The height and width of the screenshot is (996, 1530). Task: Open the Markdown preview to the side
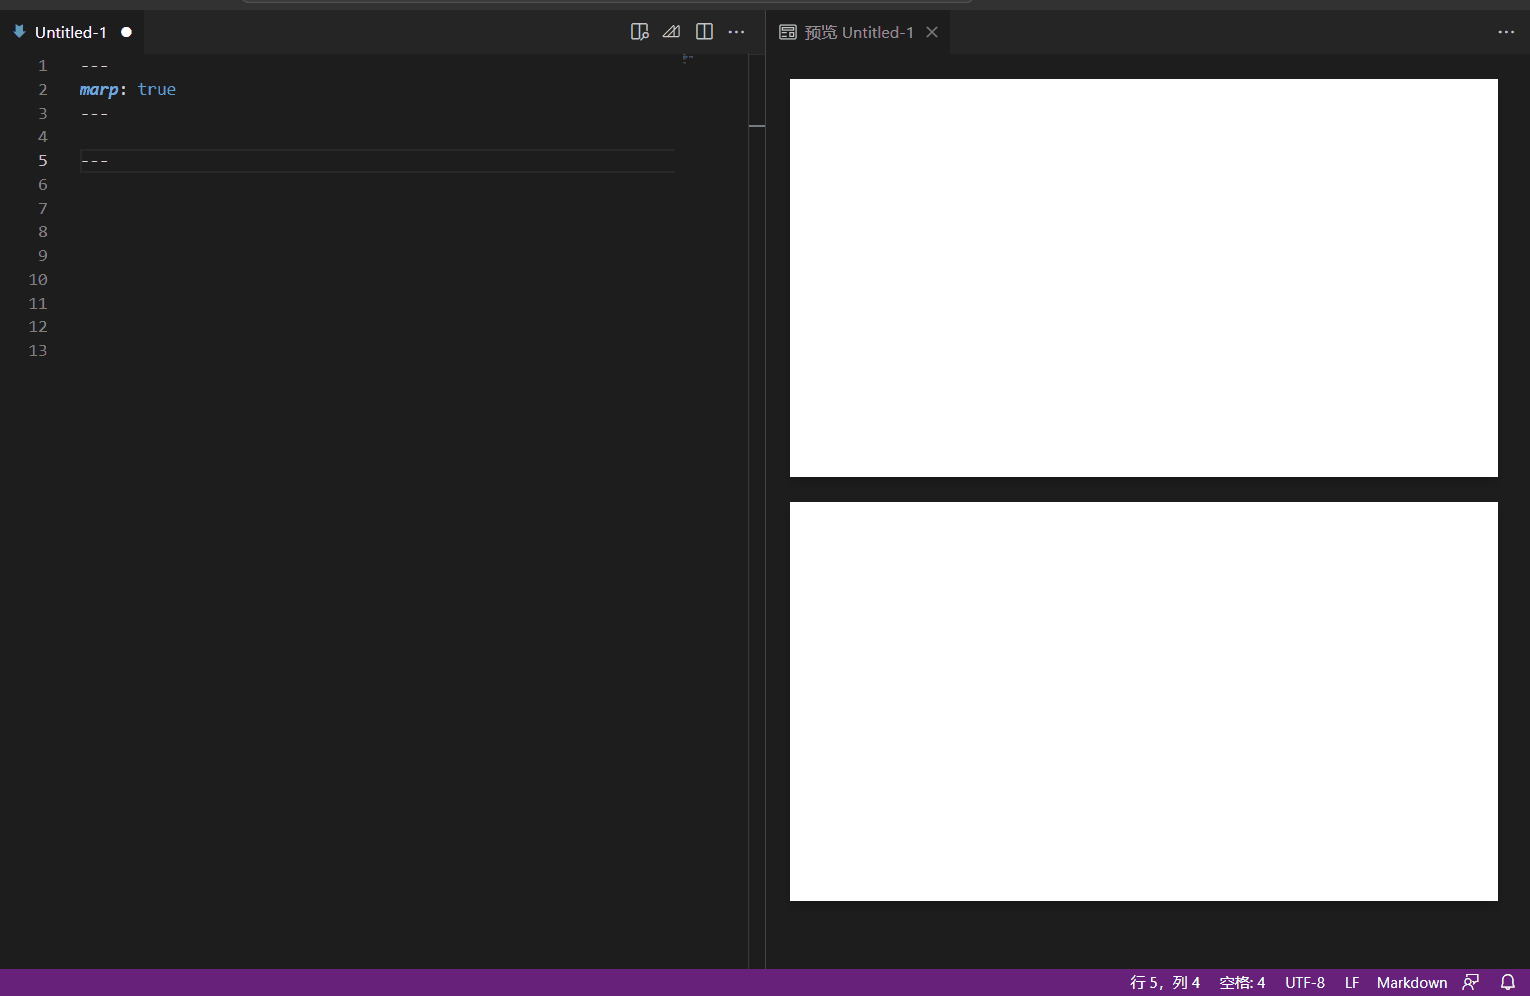(x=640, y=31)
